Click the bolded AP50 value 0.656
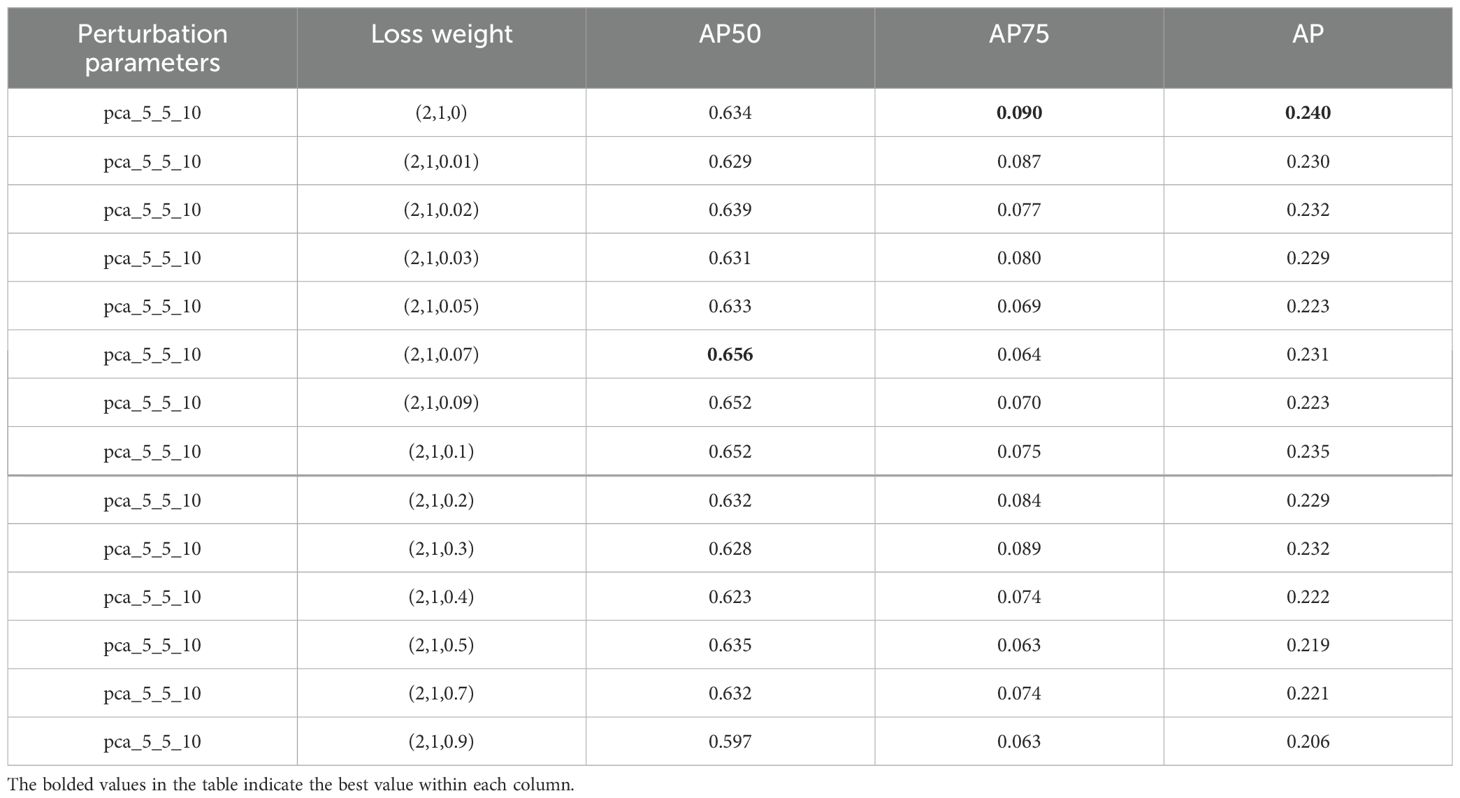Viewport: 1460px width, 798px height. pyautogui.click(x=730, y=355)
